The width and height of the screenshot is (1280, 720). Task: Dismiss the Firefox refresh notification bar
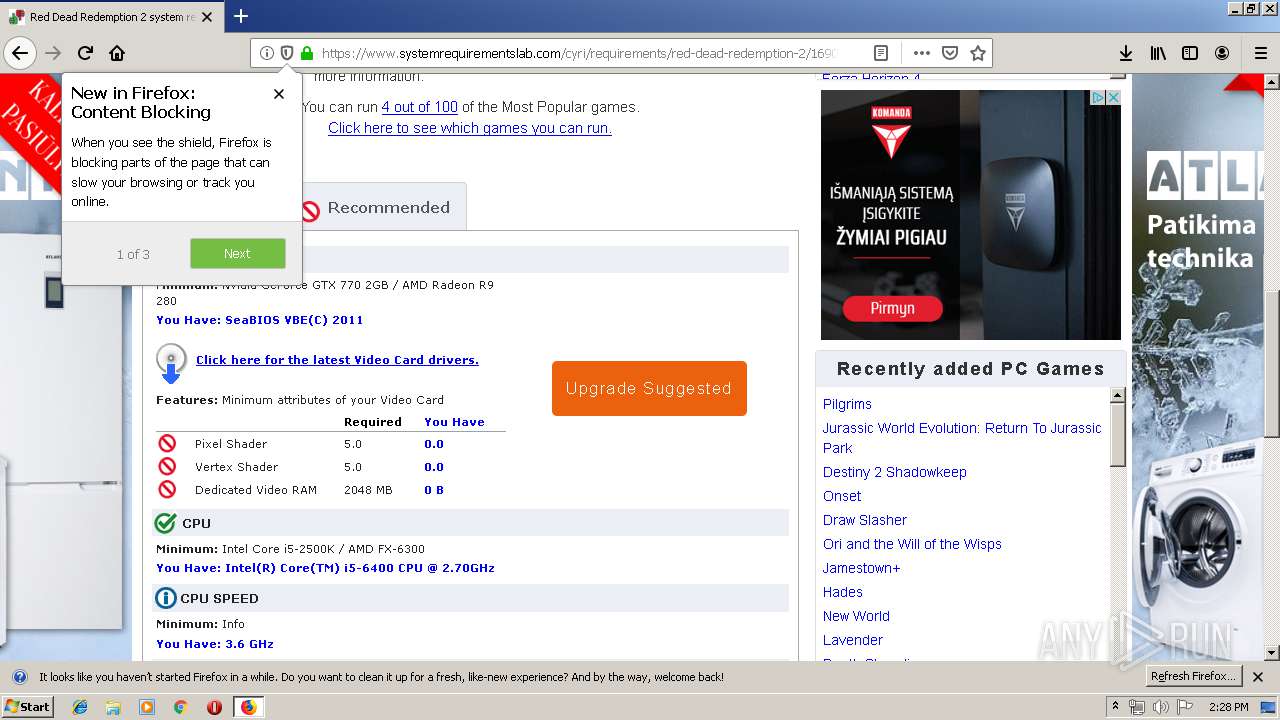pos(1258,677)
